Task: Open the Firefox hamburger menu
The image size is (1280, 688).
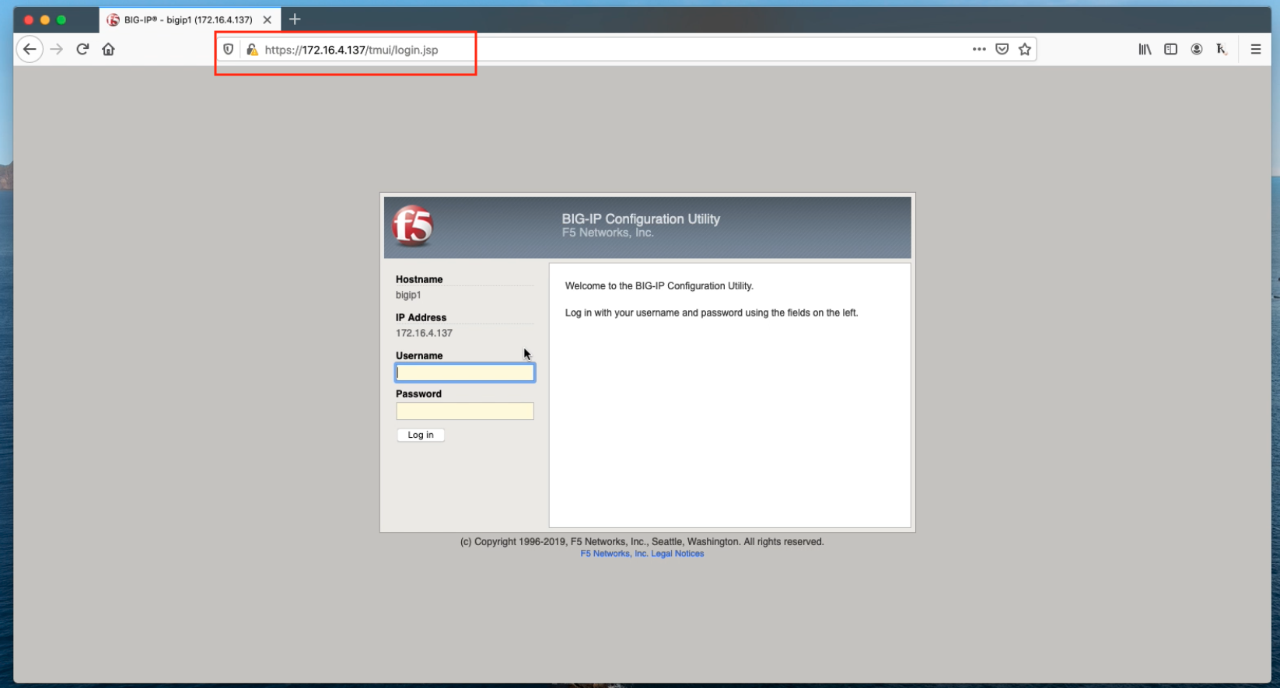Action: (1256, 49)
